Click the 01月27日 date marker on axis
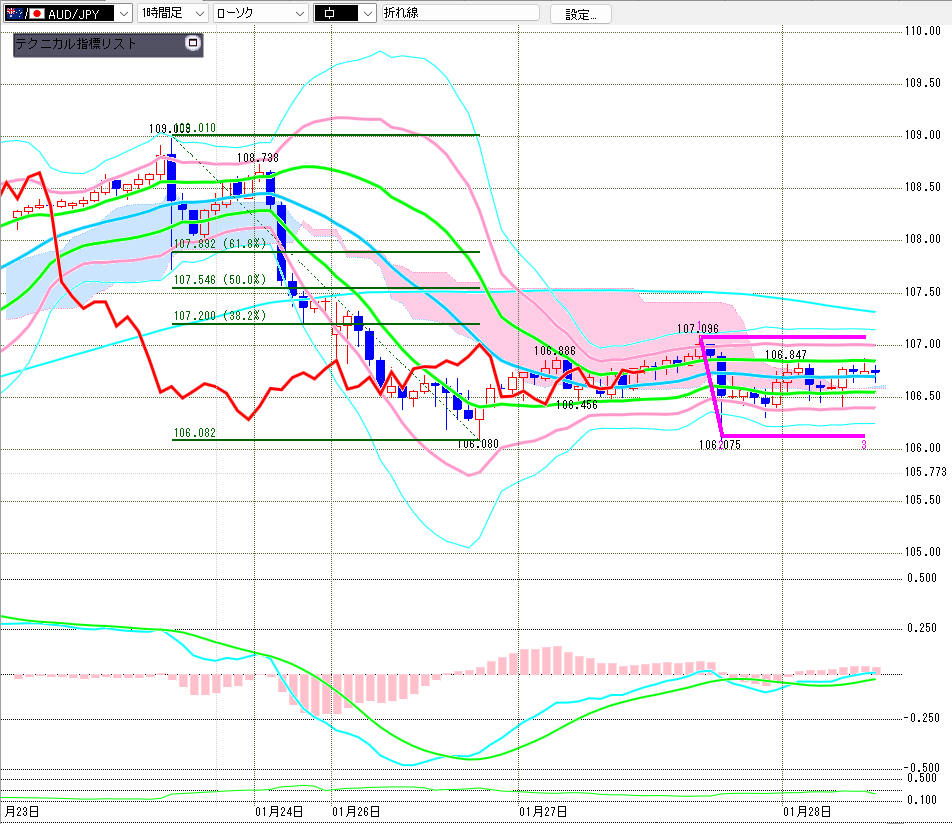This screenshot has width=952, height=824. coord(543,812)
